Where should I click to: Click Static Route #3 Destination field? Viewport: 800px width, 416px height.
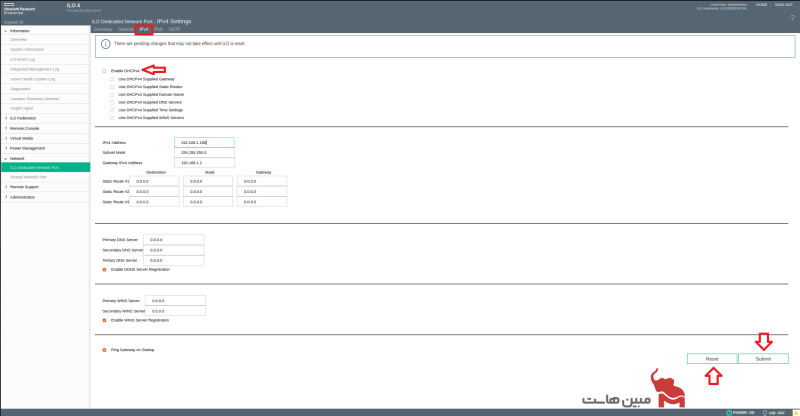tap(154, 202)
